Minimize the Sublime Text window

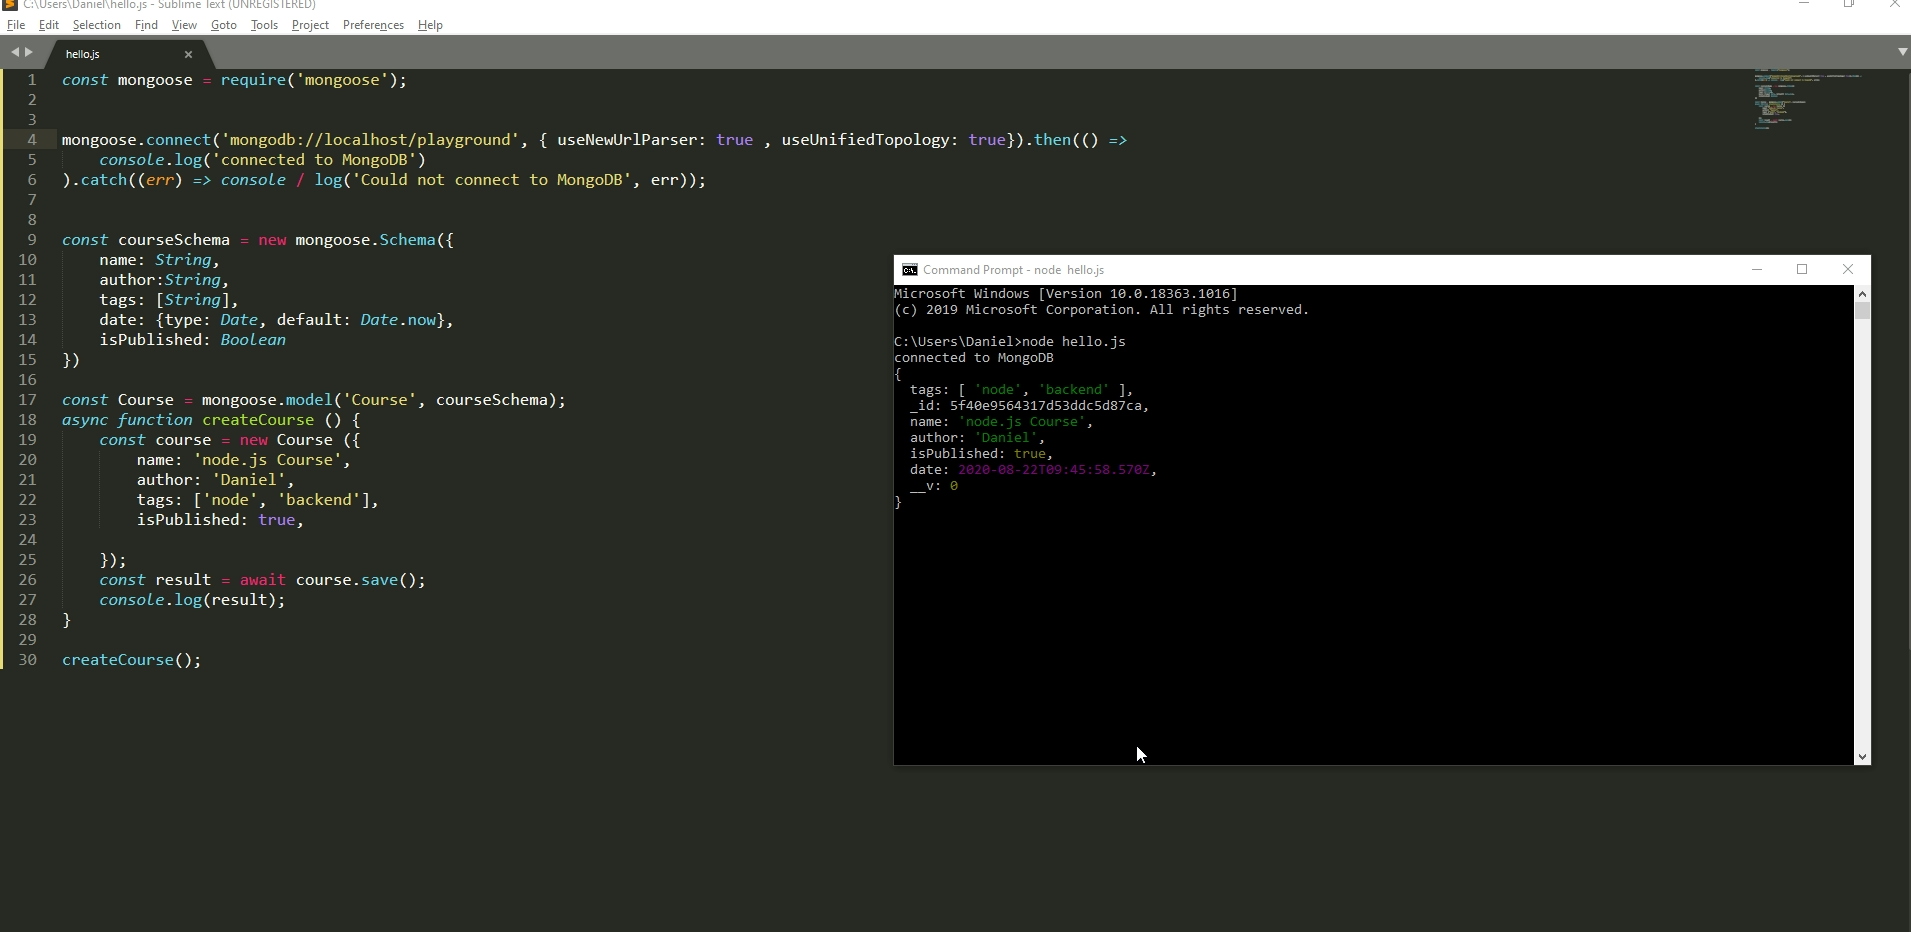[1804, 5]
